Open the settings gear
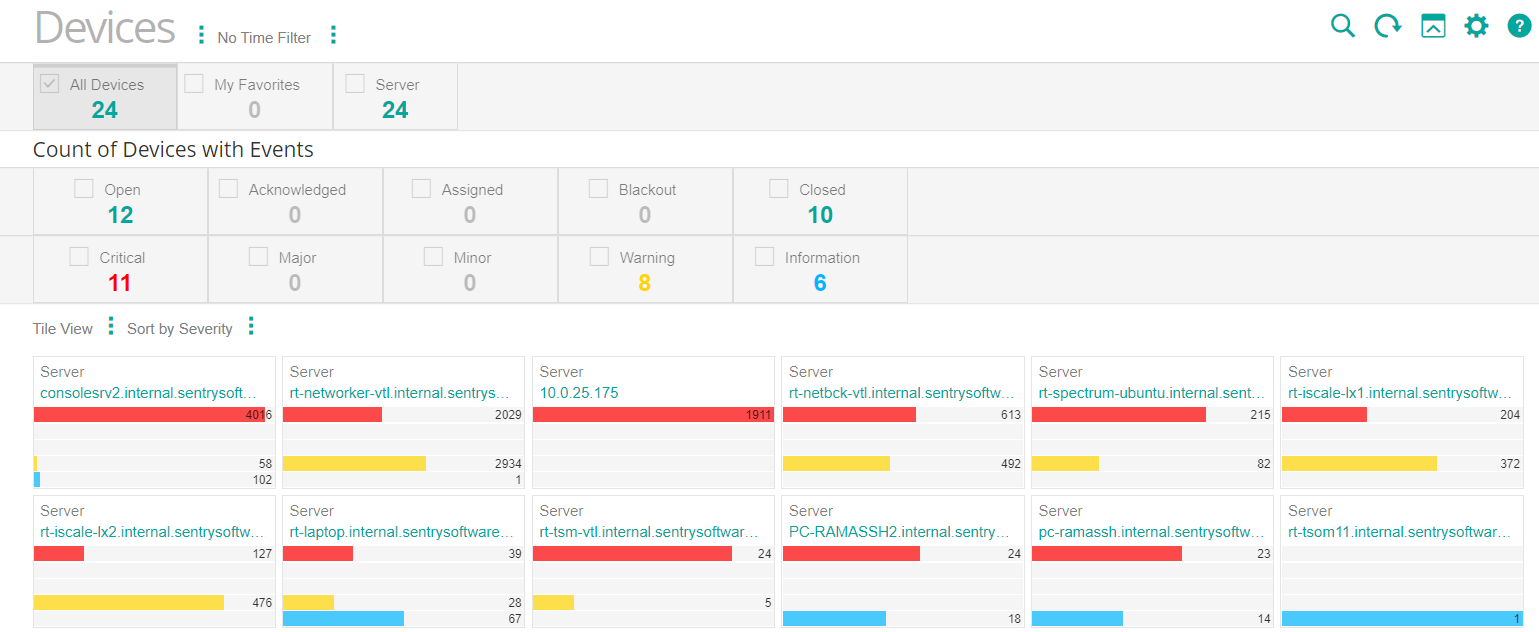The height and width of the screenshot is (632, 1539). pyautogui.click(x=1477, y=26)
